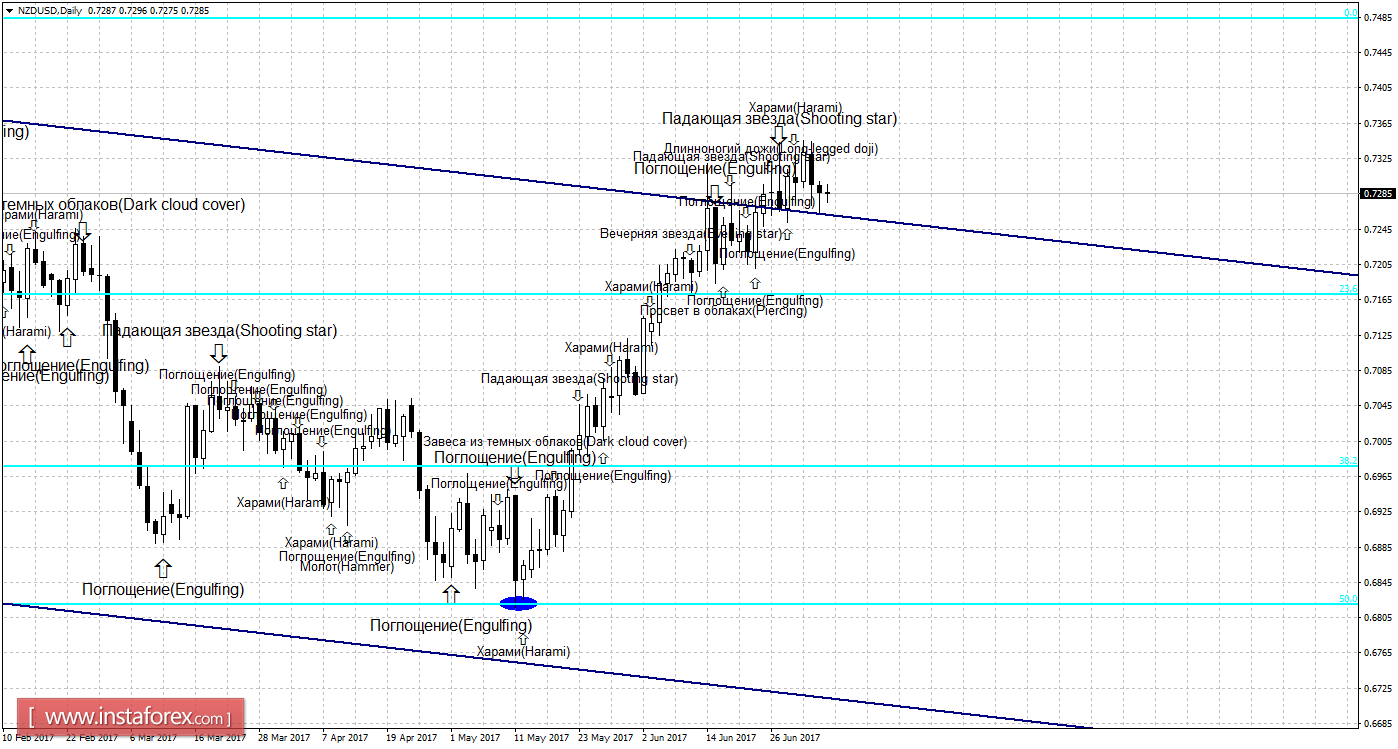This screenshot has height=749, width=1398.
Task: Click the current price tag 0.7285
Action: [x=1378, y=193]
